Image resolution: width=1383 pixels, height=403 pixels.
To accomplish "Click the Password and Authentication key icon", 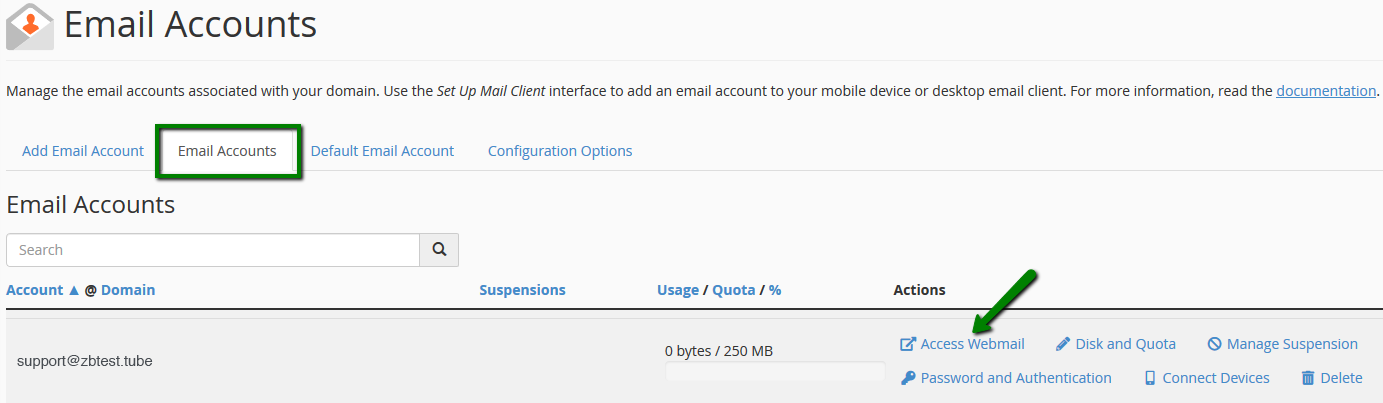I will [x=908, y=378].
